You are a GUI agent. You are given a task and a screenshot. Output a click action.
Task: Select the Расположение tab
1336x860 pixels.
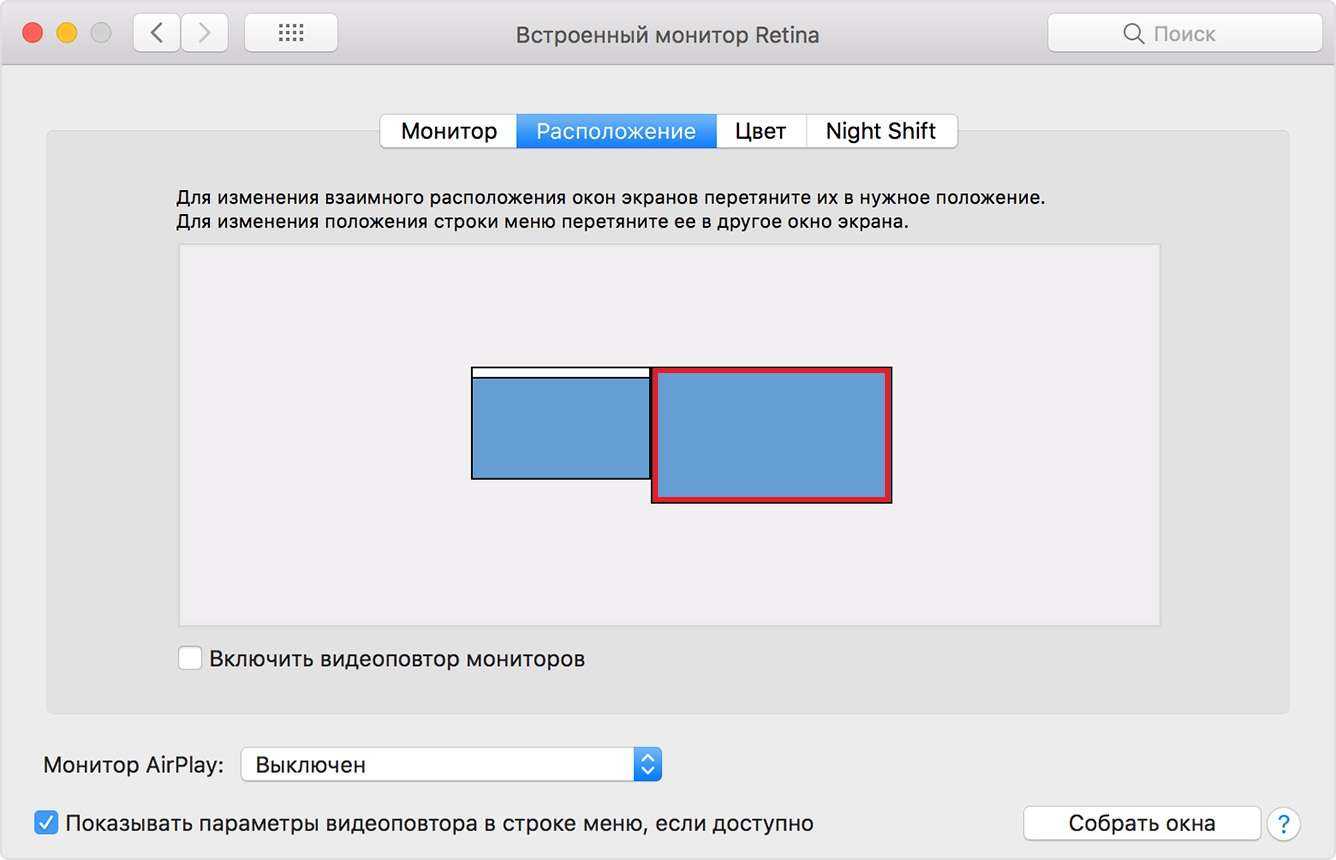click(616, 131)
